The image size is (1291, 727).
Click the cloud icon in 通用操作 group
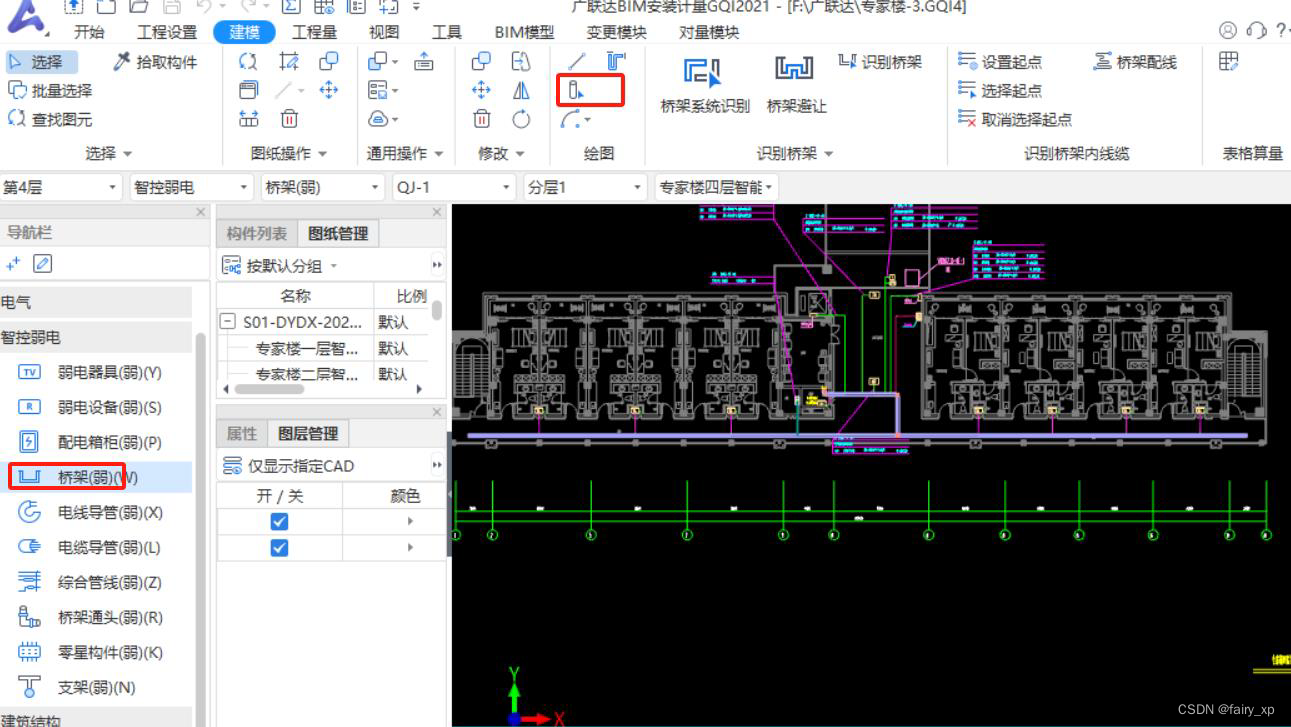tap(382, 119)
